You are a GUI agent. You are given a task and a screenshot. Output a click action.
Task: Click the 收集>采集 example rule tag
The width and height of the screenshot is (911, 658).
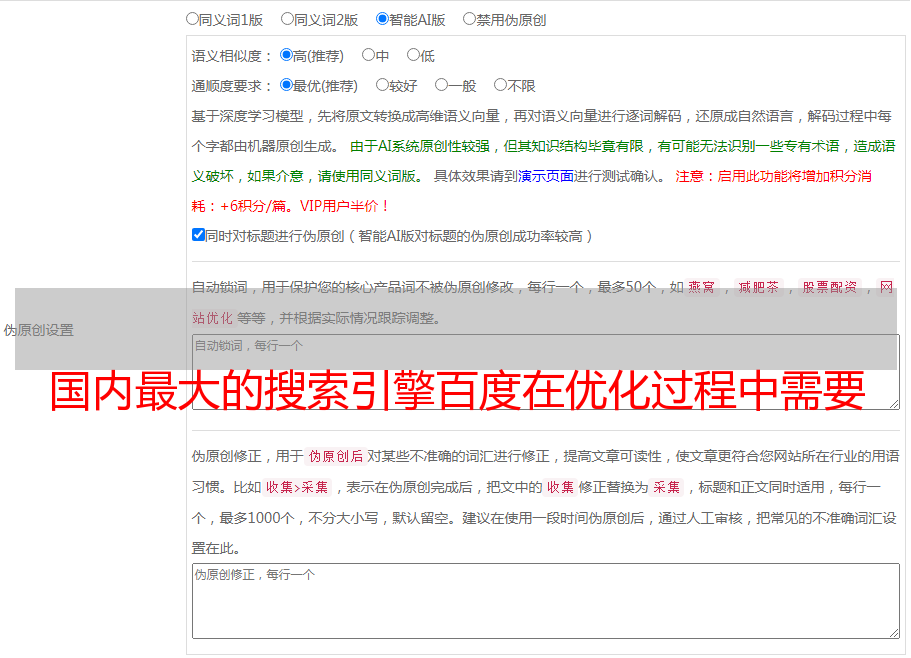297,487
